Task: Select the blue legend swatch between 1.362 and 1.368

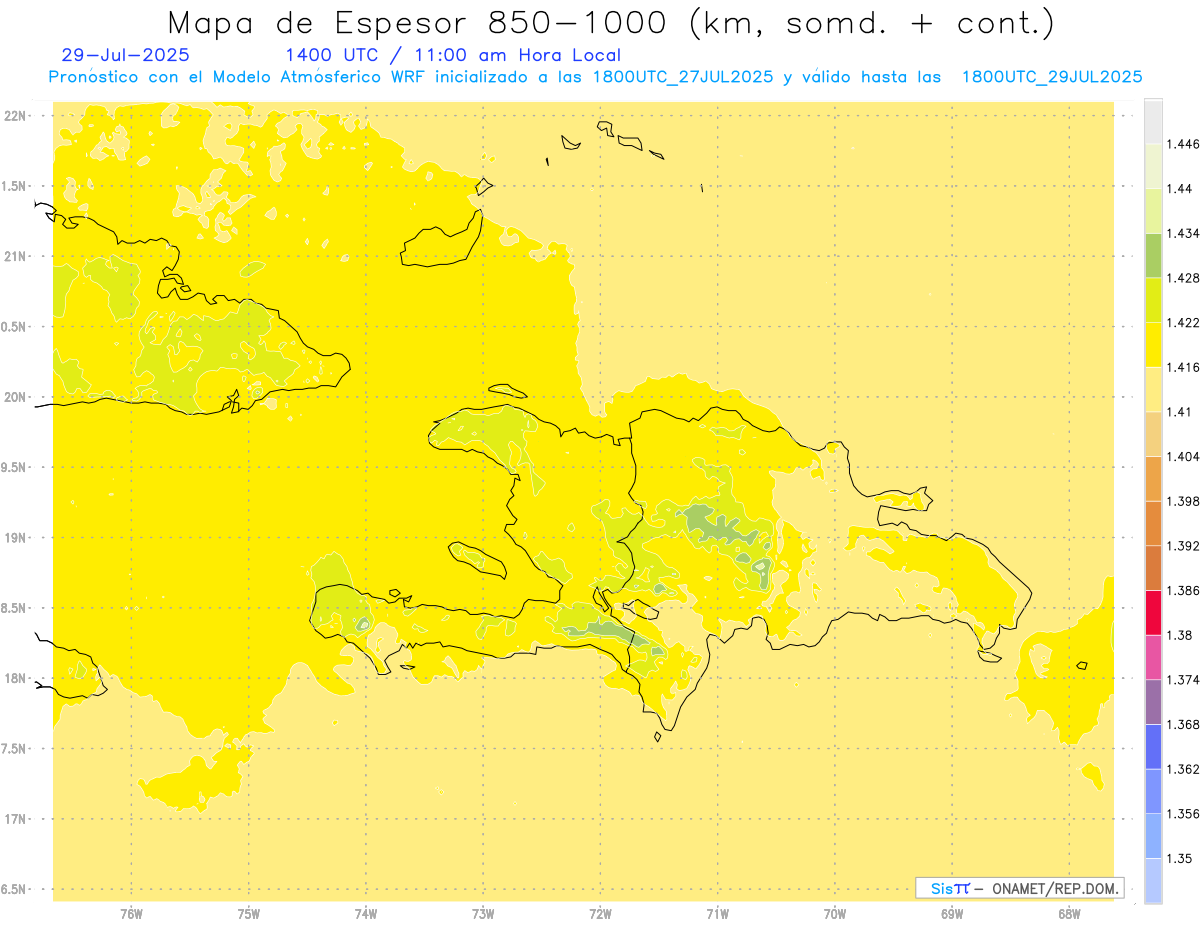Action: coord(1153,746)
